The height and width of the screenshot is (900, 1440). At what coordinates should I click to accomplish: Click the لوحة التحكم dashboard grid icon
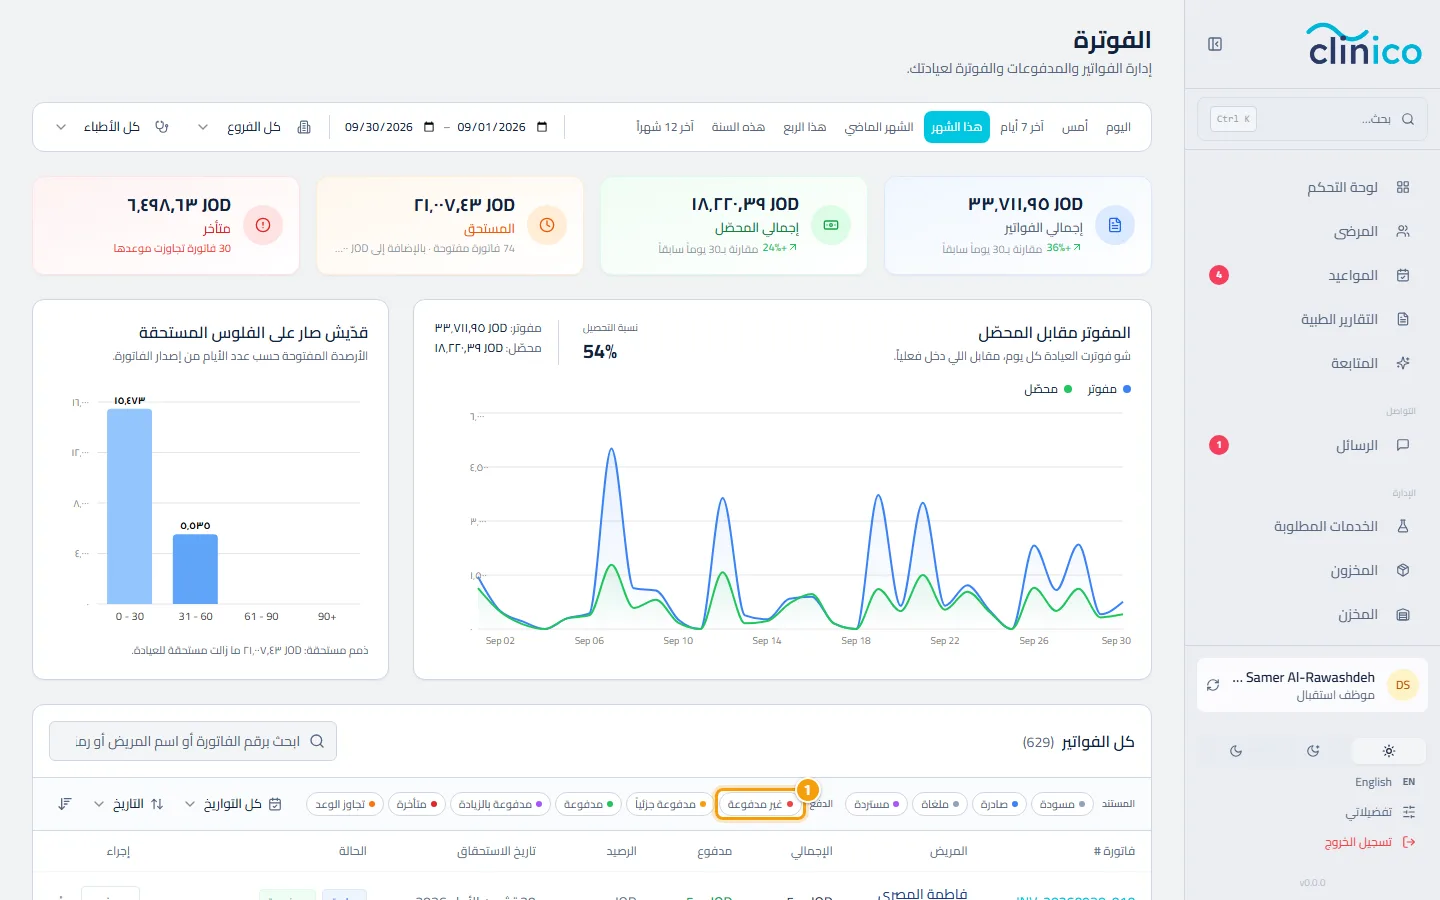point(1403,187)
